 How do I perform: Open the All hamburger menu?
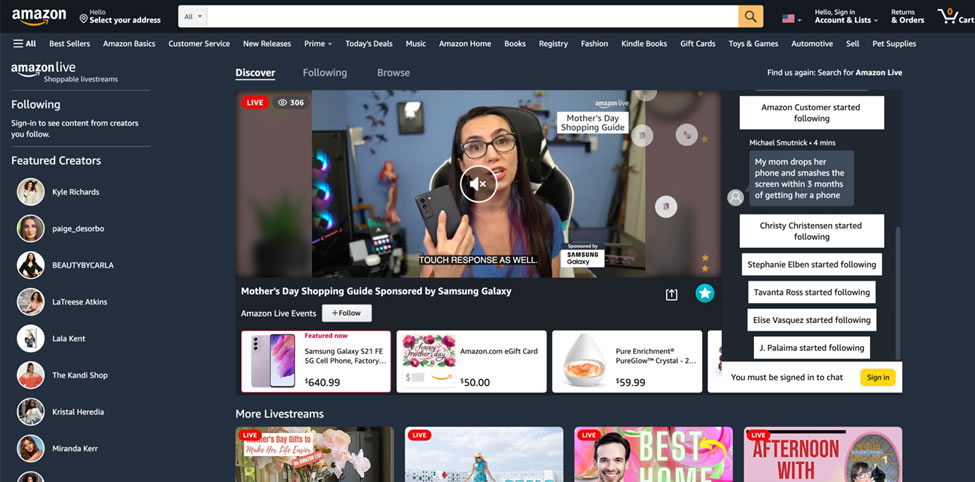point(25,44)
